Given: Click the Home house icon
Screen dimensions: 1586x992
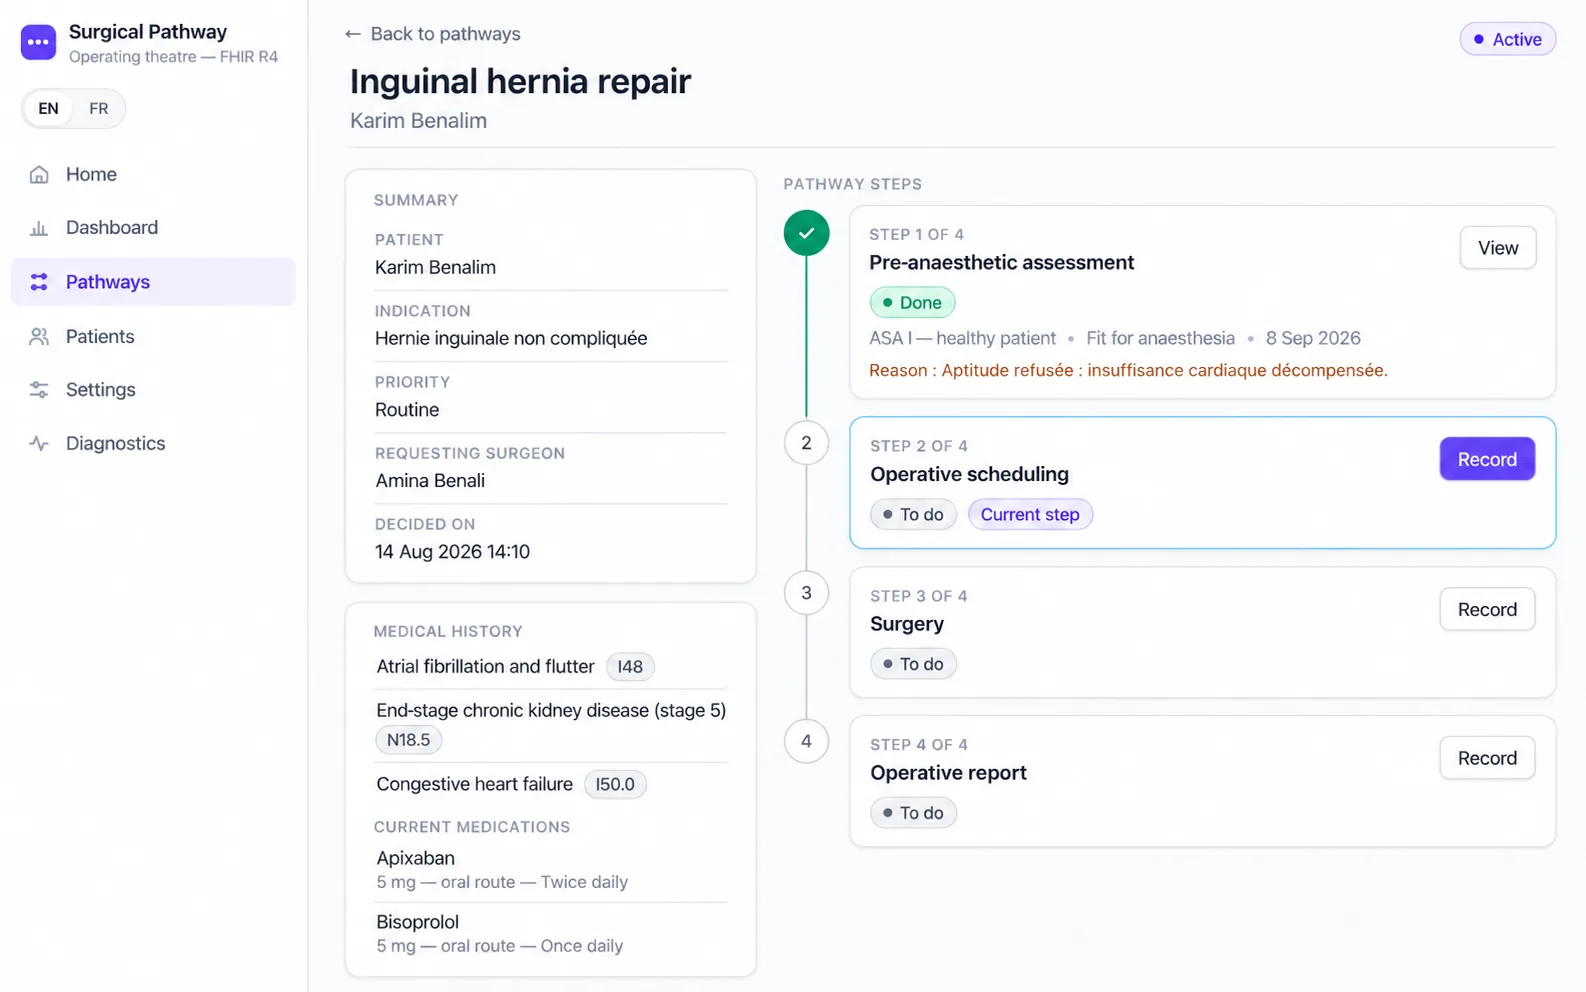Looking at the screenshot, I should click(39, 175).
